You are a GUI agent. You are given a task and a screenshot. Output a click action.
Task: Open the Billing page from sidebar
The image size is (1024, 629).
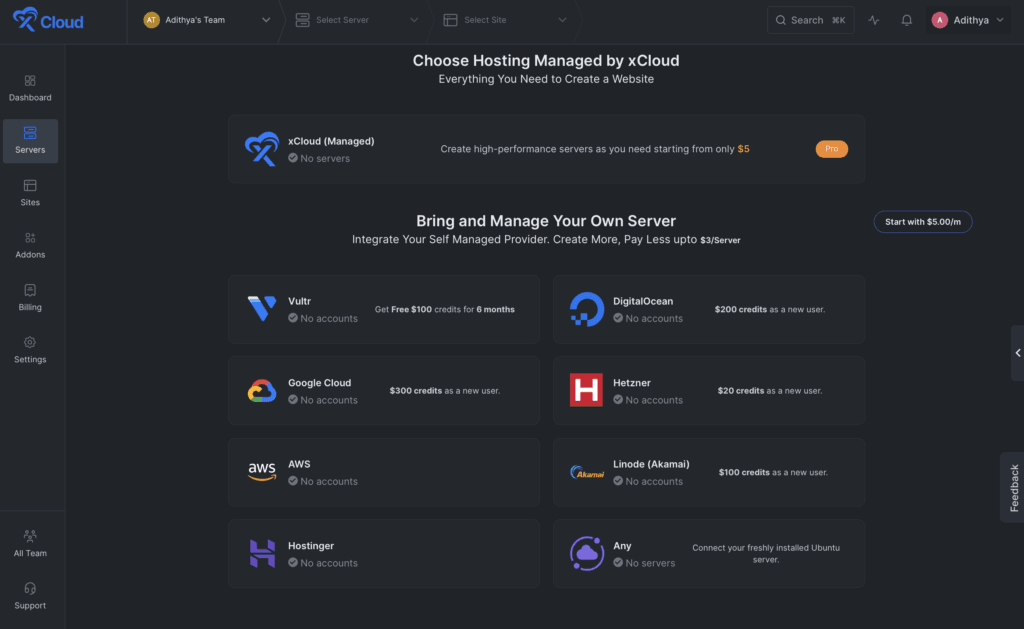click(30, 298)
